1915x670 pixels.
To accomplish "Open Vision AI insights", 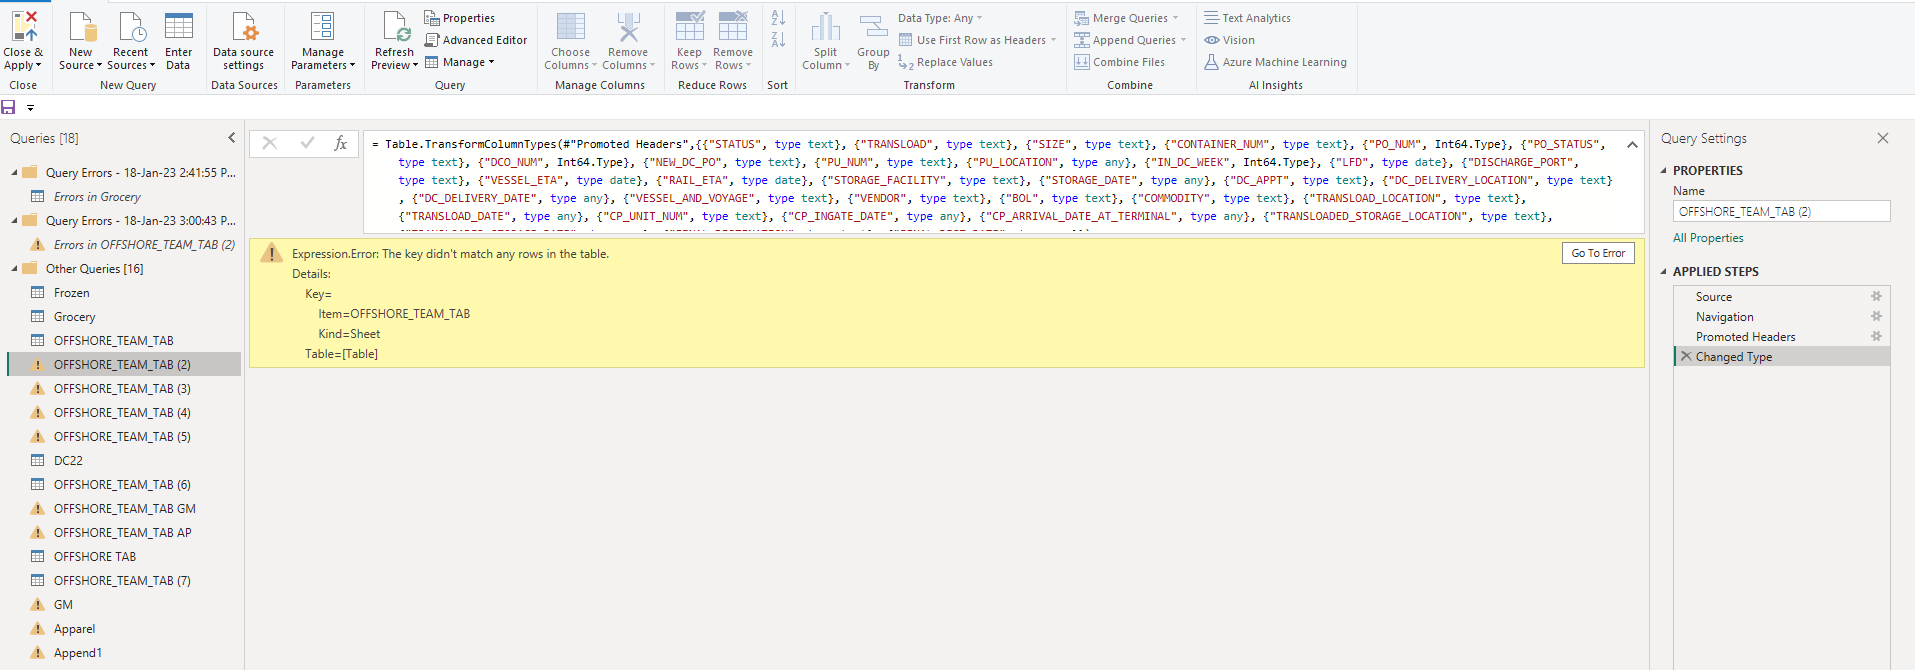I will pos(1229,40).
